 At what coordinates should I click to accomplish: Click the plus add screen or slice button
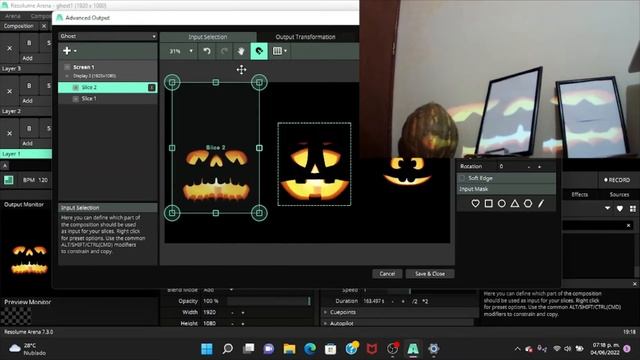(x=69, y=51)
